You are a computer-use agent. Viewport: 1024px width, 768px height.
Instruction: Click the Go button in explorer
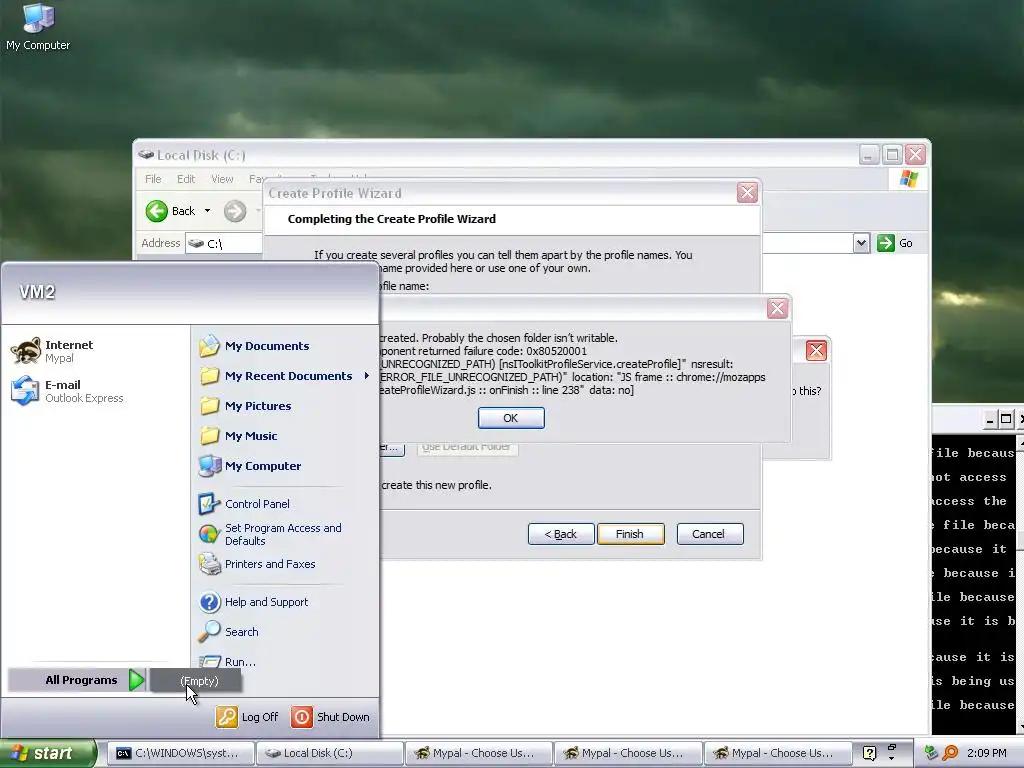[x=895, y=243]
